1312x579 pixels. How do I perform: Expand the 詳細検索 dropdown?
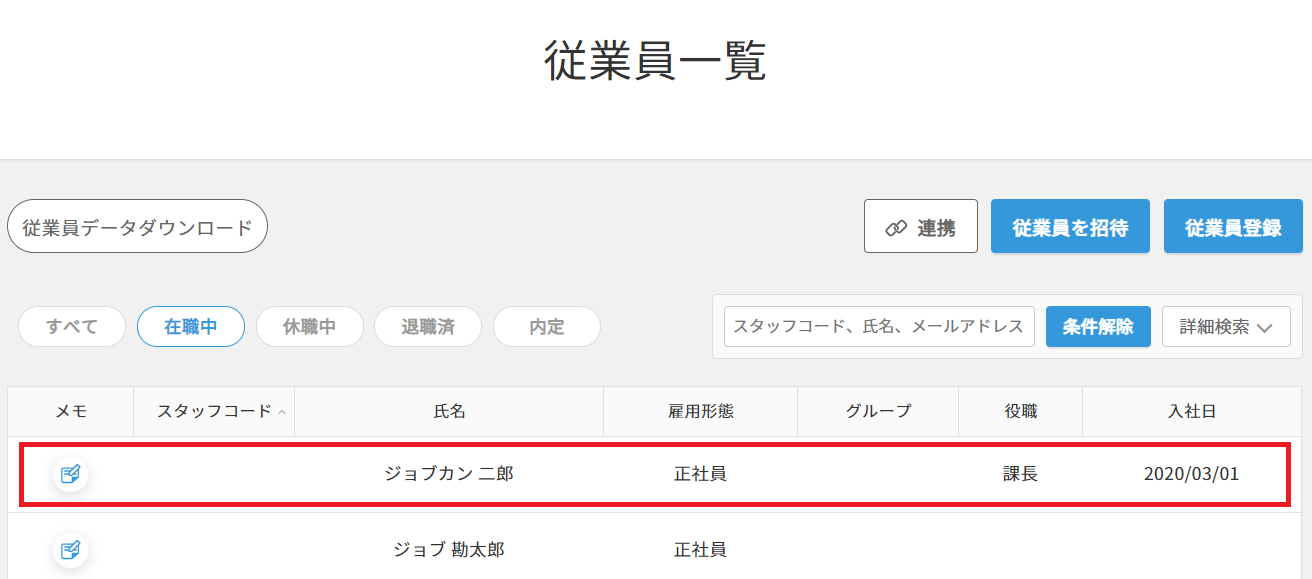(x=1226, y=326)
